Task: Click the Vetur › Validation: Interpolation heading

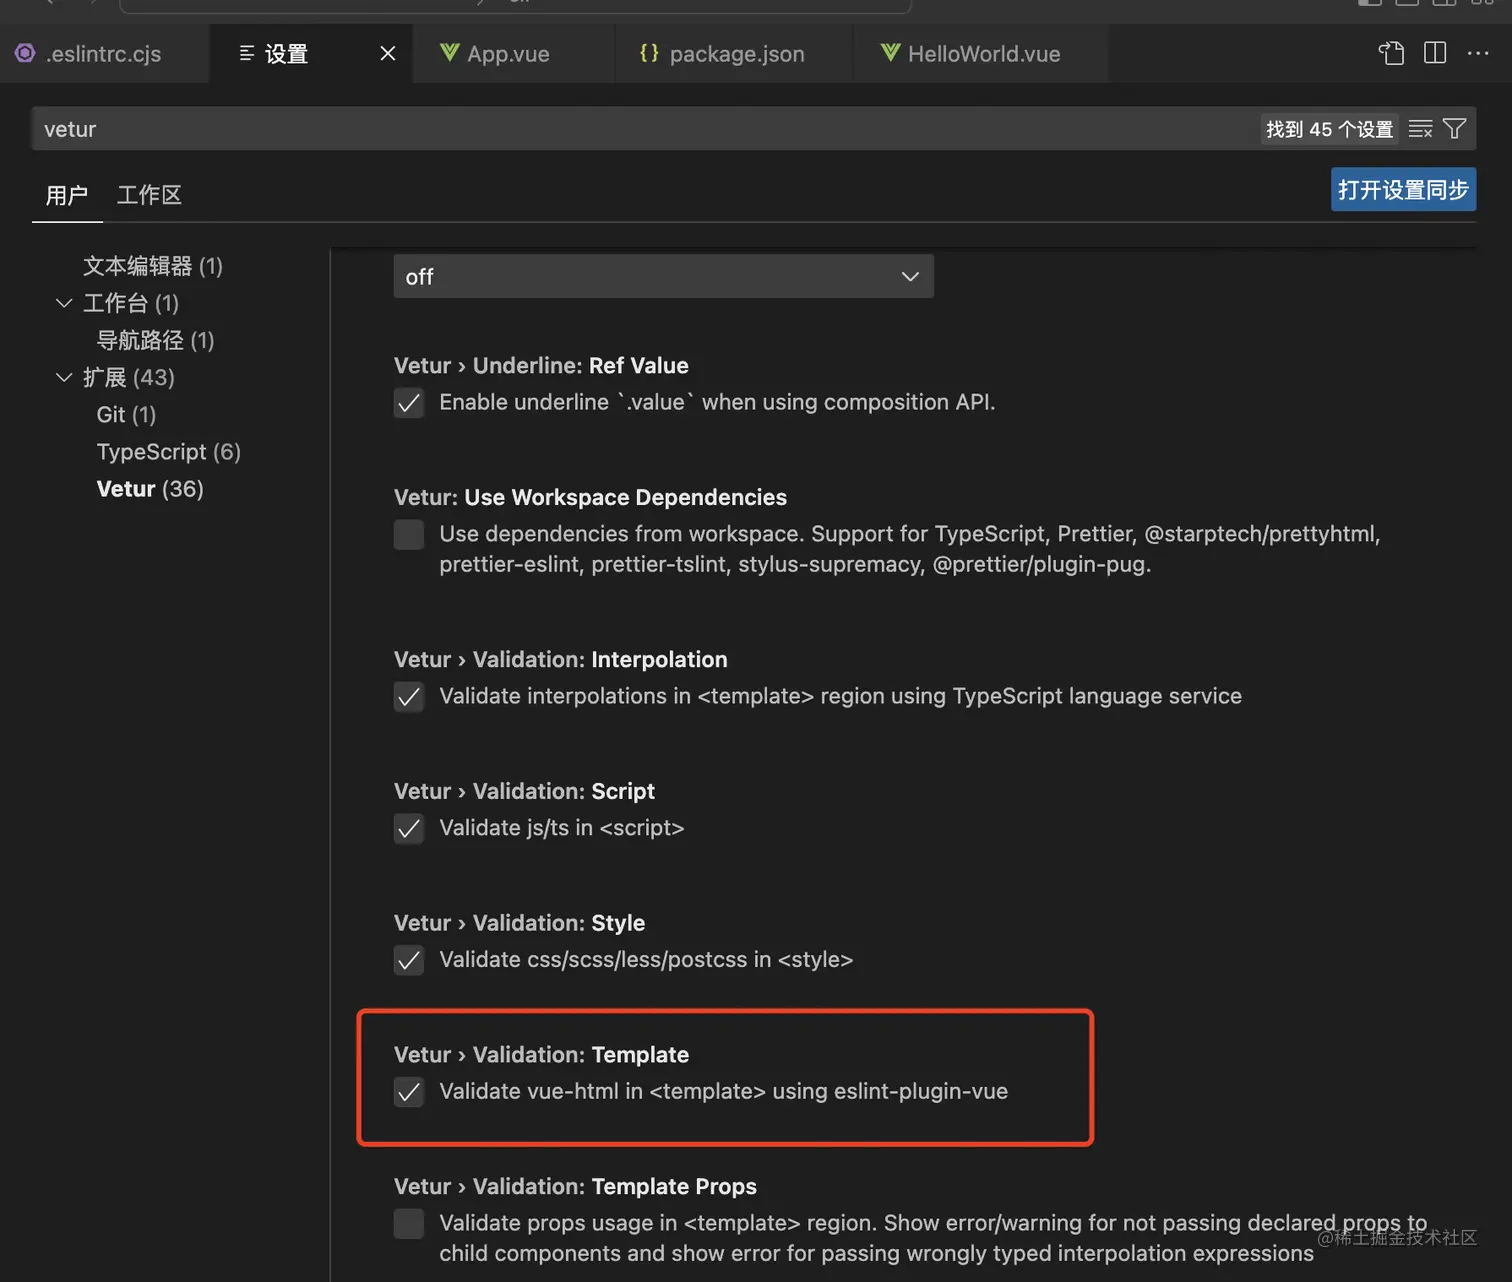Action: tap(561, 660)
